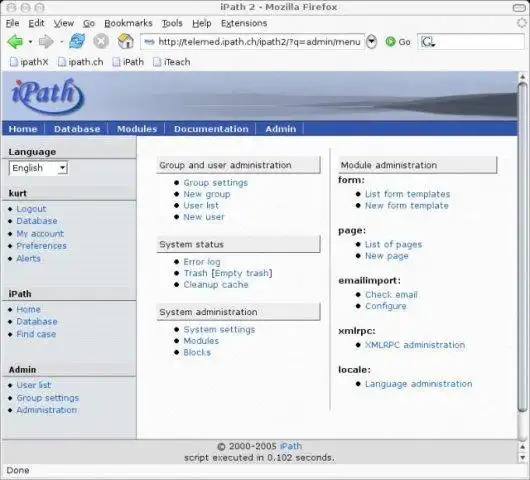
Task: Click Find case in iPath sidebar
Action: point(36,334)
